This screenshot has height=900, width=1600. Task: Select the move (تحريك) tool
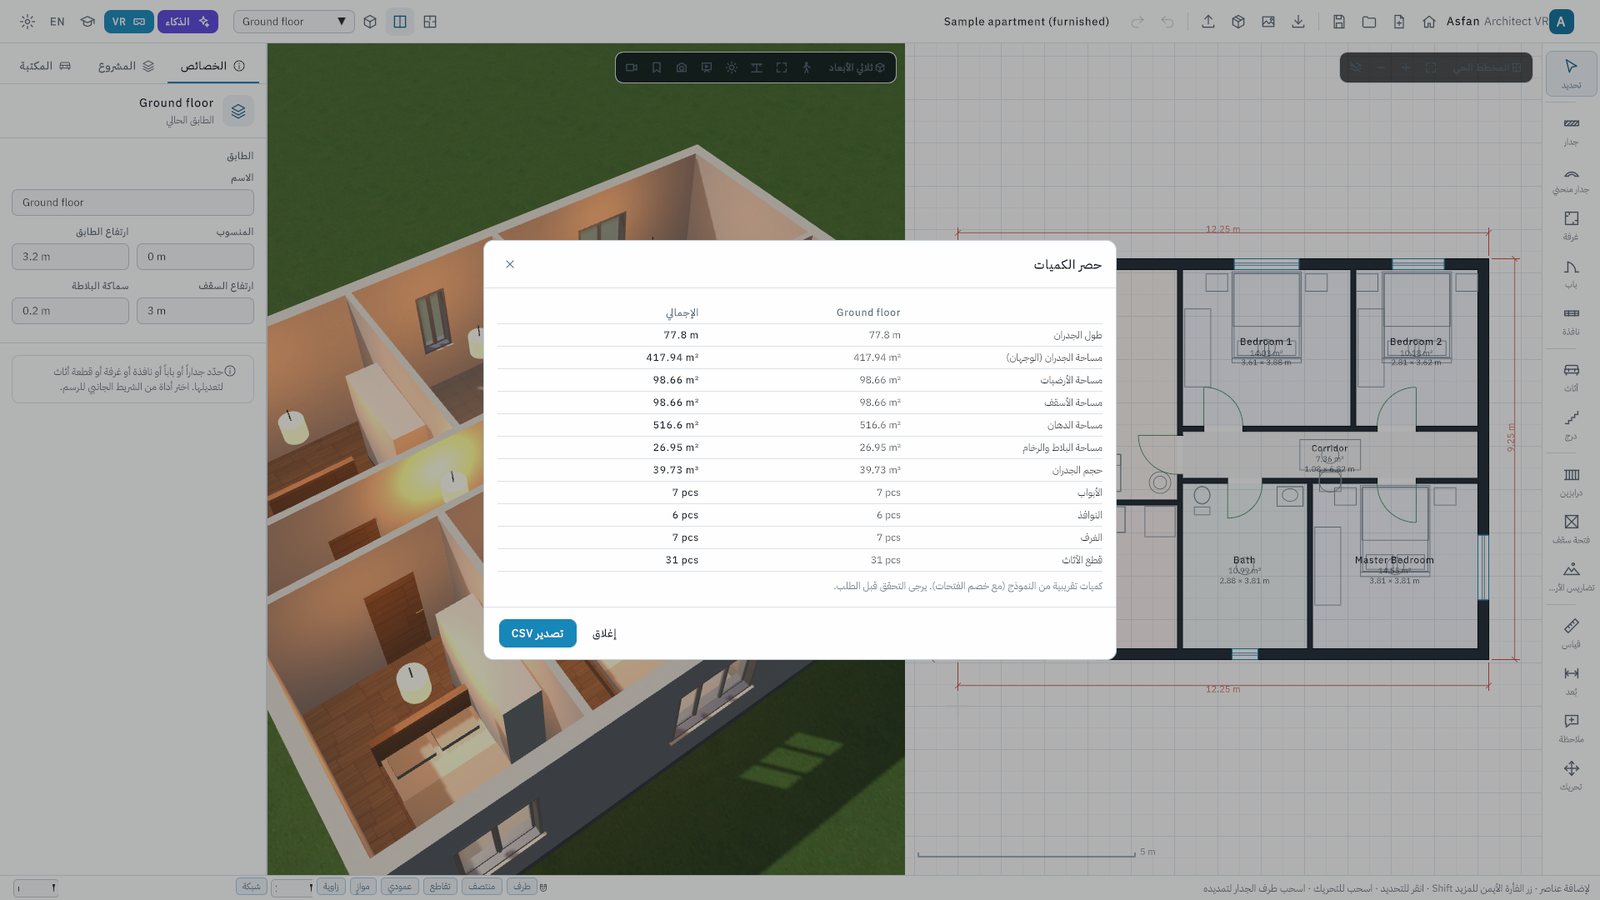[1571, 776]
